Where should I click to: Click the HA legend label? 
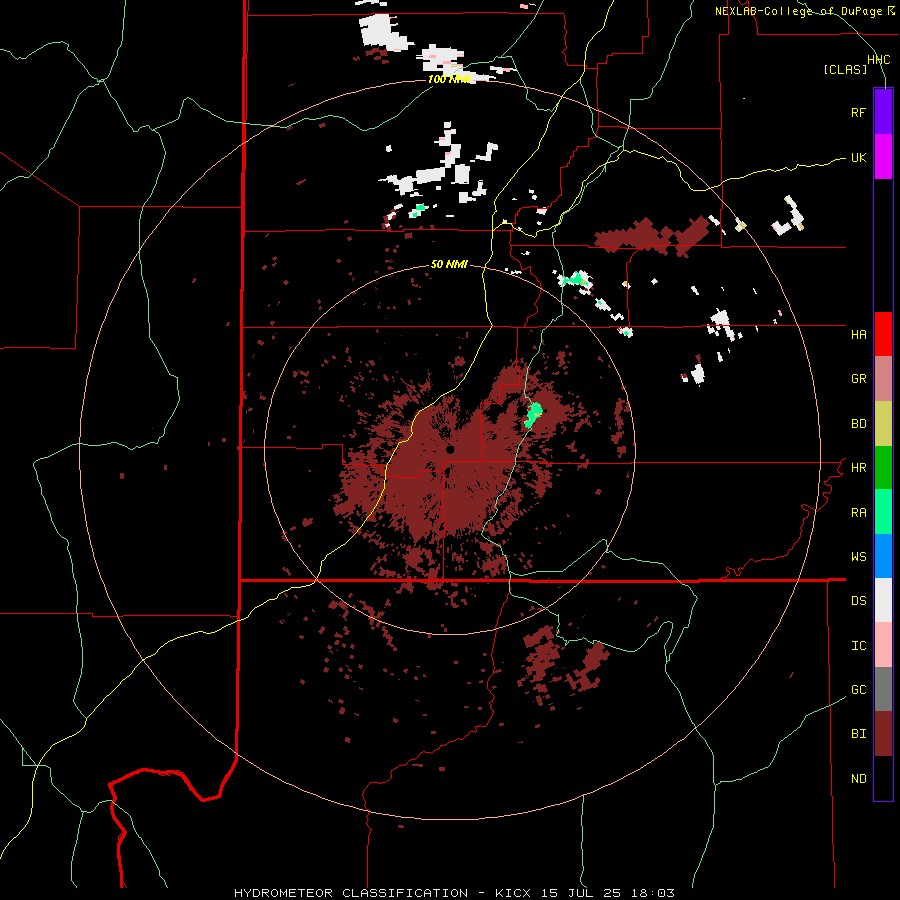pyautogui.click(x=858, y=335)
